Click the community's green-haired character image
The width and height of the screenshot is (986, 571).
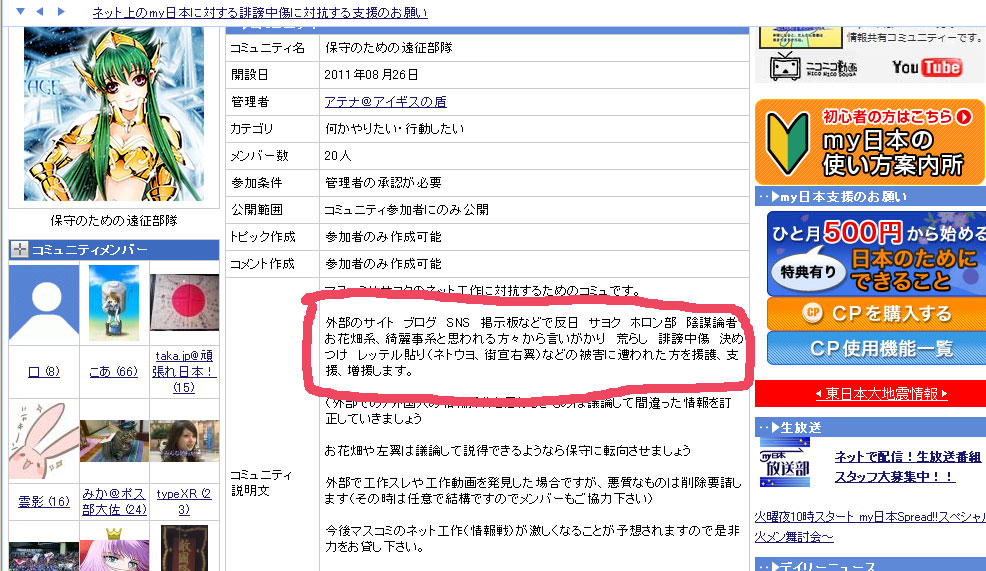[112, 100]
